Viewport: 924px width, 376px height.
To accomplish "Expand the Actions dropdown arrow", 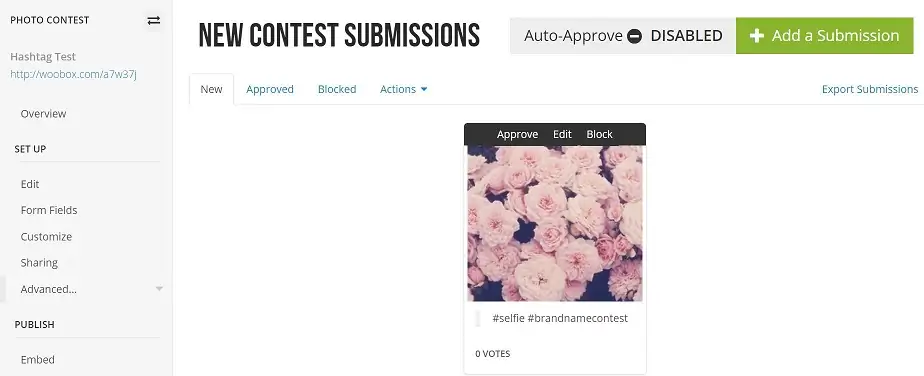I will pyautogui.click(x=424, y=90).
